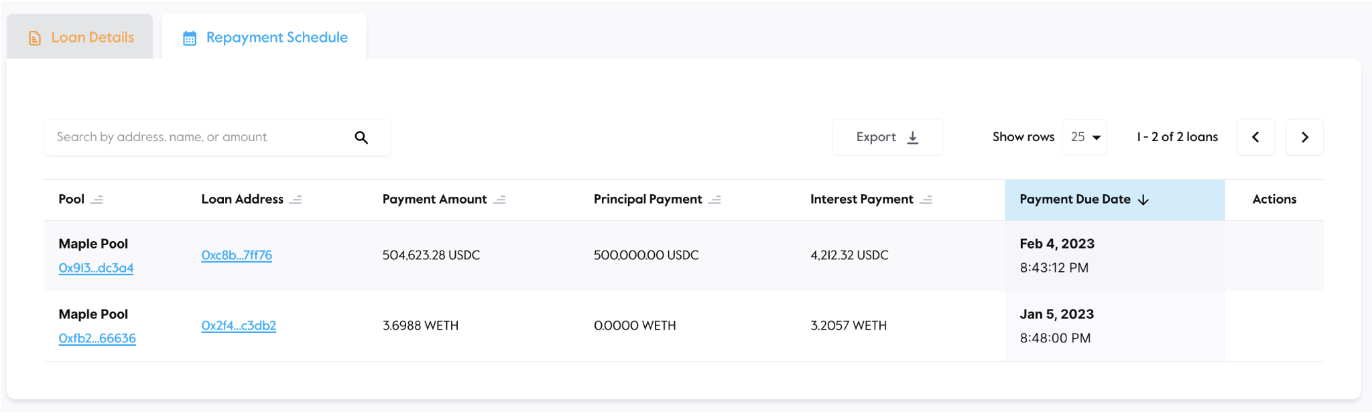Open loan address 0x2f4...c3db2 link
Image resolution: width=1372 pixels, height=416 pixels.
tap(238, 325)
